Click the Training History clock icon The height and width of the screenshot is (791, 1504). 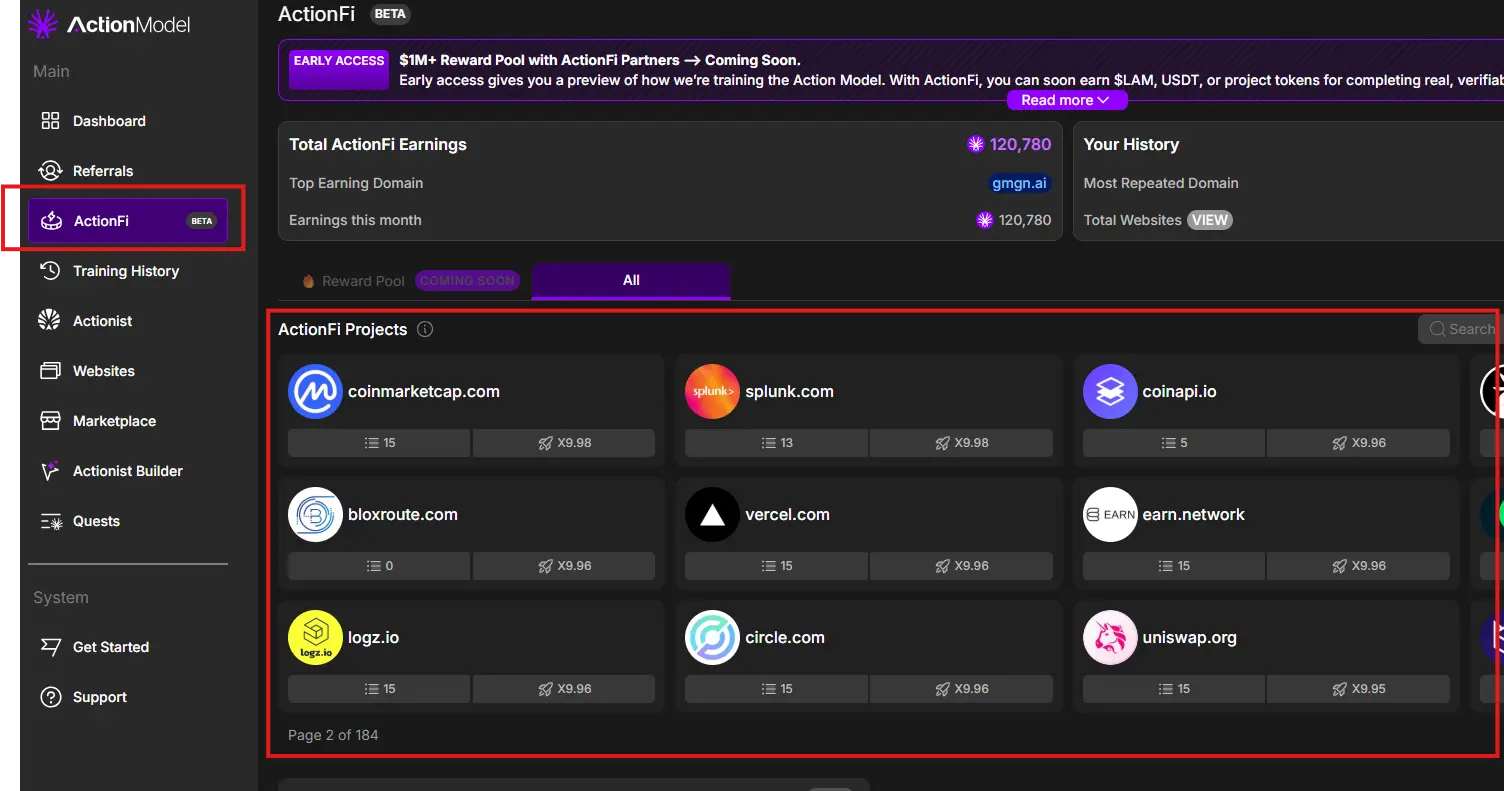50,271
